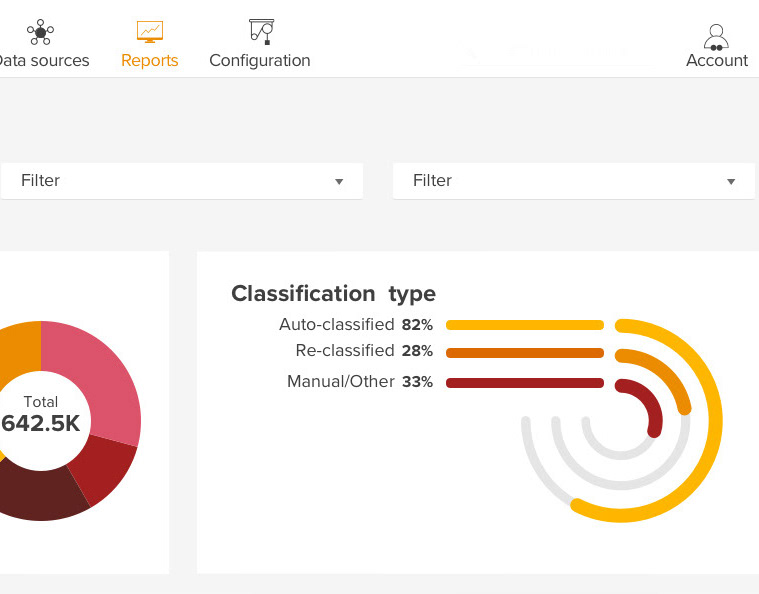Screen dimensions: 759x594
Task: Switch to the Reports tab label
Action: click(150, 61)
